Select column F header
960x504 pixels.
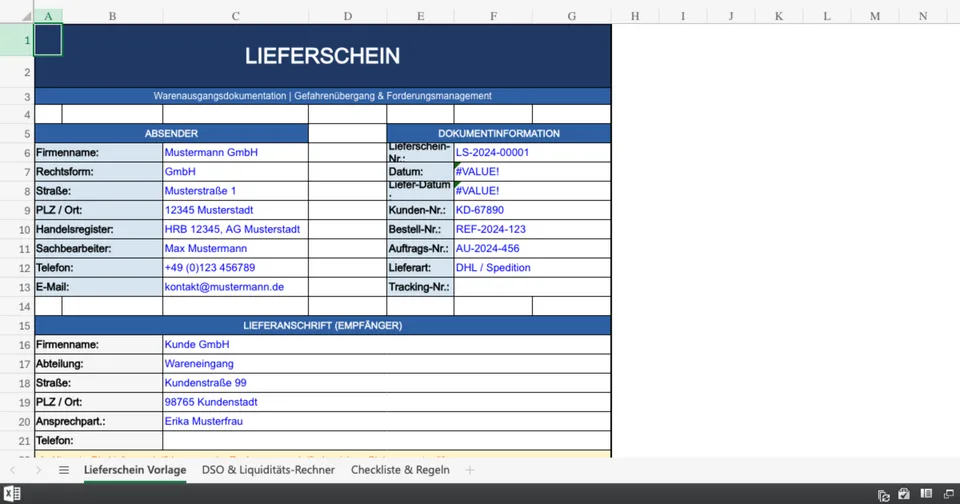pos(493,17)
